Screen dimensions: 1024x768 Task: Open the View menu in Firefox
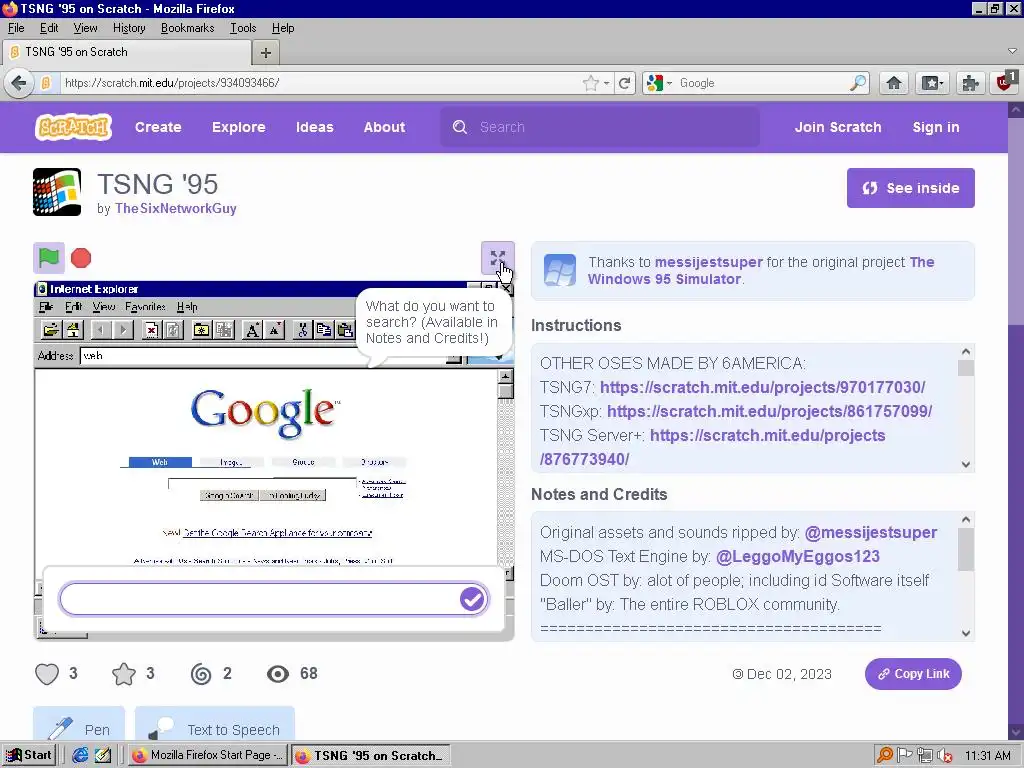(85, 28)
